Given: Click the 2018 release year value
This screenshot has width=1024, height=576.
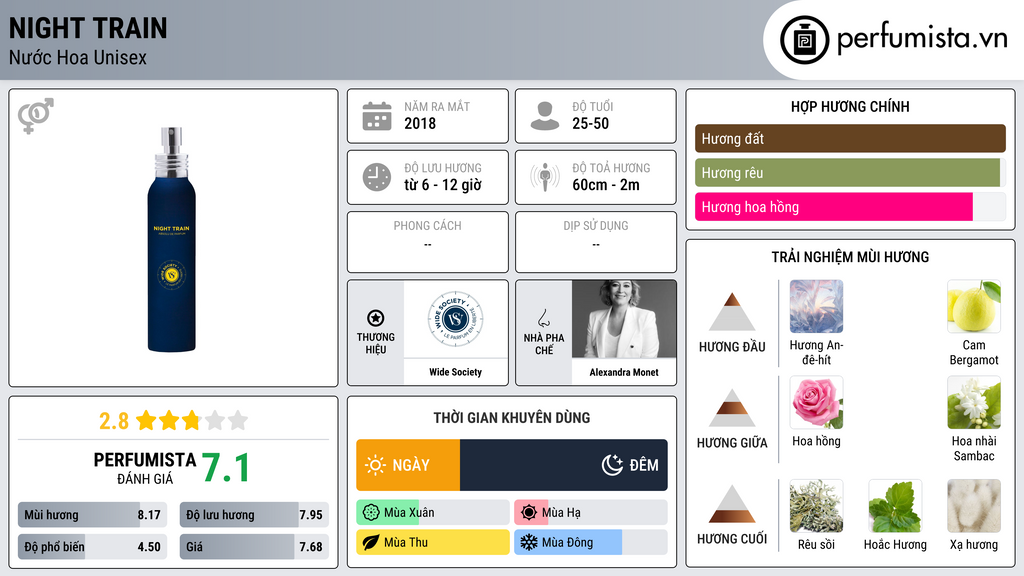Looking at the screenshot, I should pyautogui.click(x=420, y=123).
